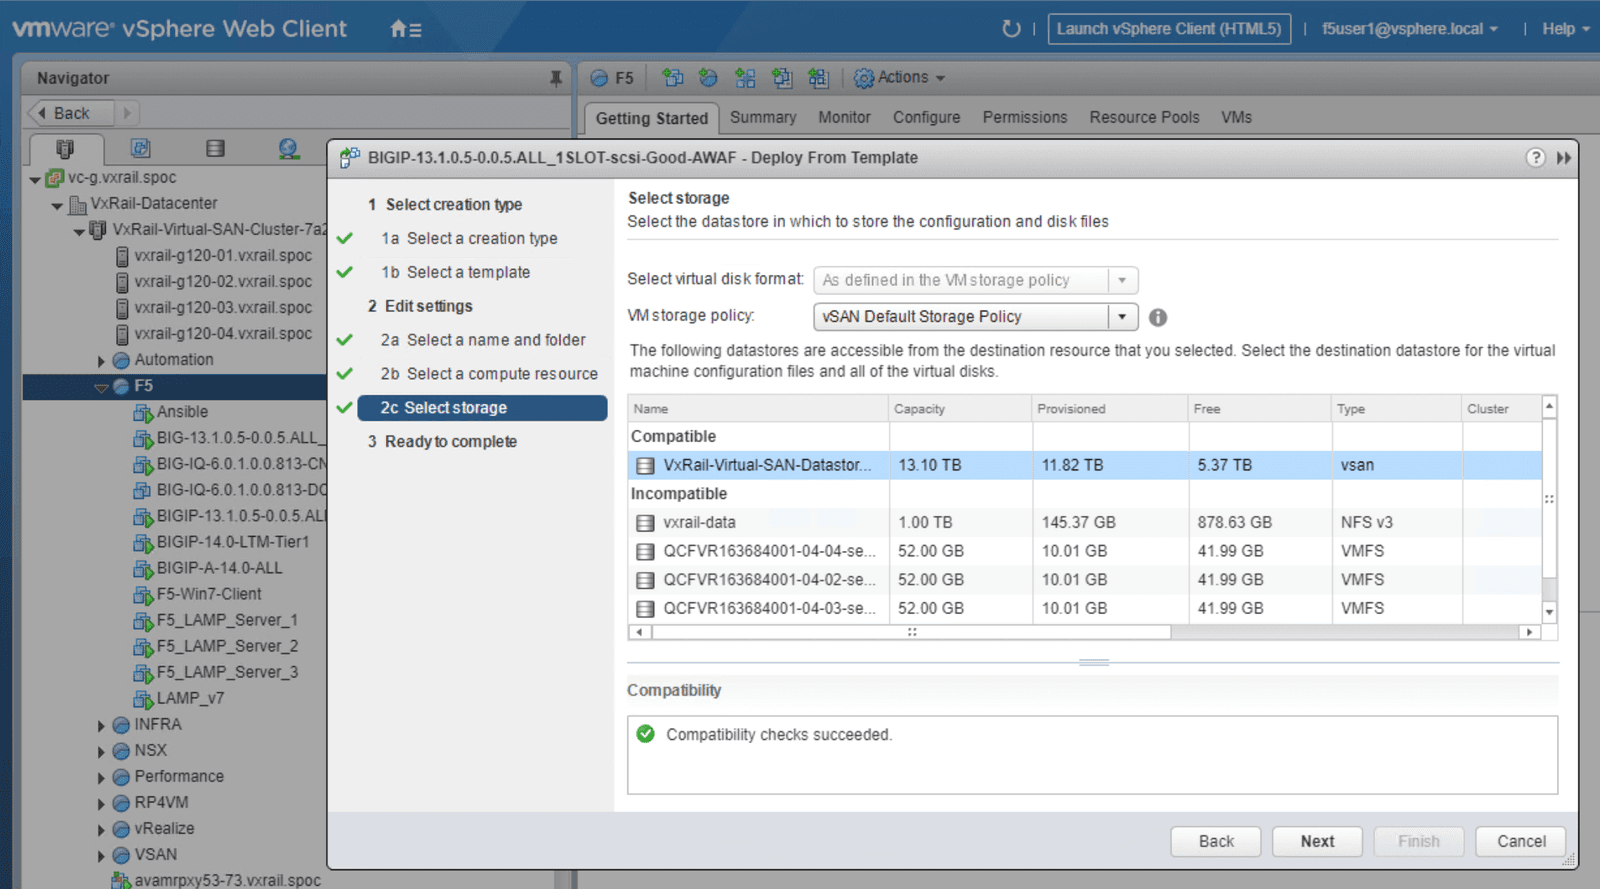The height and width of the screenshot is (889, 1600).
Task: Open the Summary tab
Action: coord(763,117)
